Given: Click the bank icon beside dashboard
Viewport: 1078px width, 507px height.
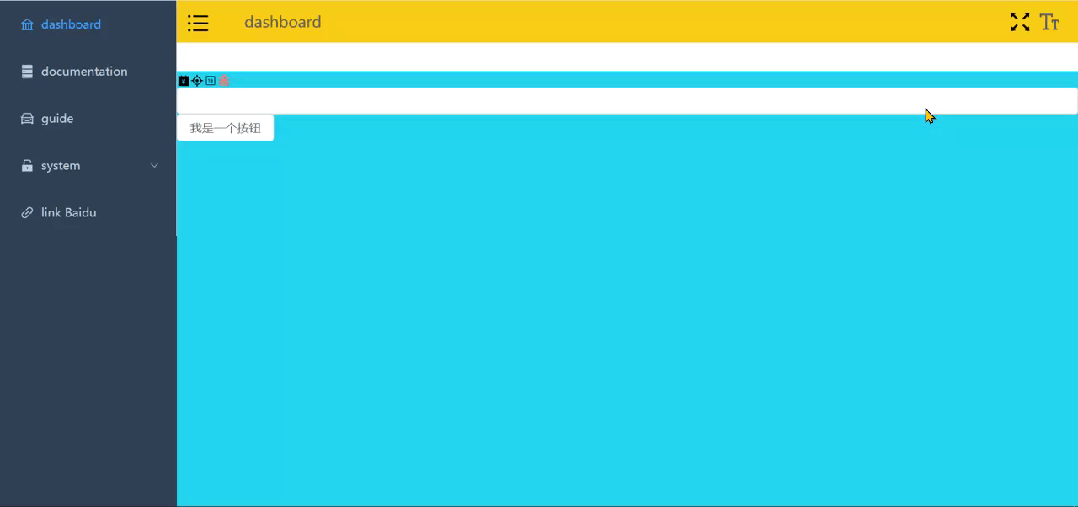Looking at the screenshot, I should (27, 25).
